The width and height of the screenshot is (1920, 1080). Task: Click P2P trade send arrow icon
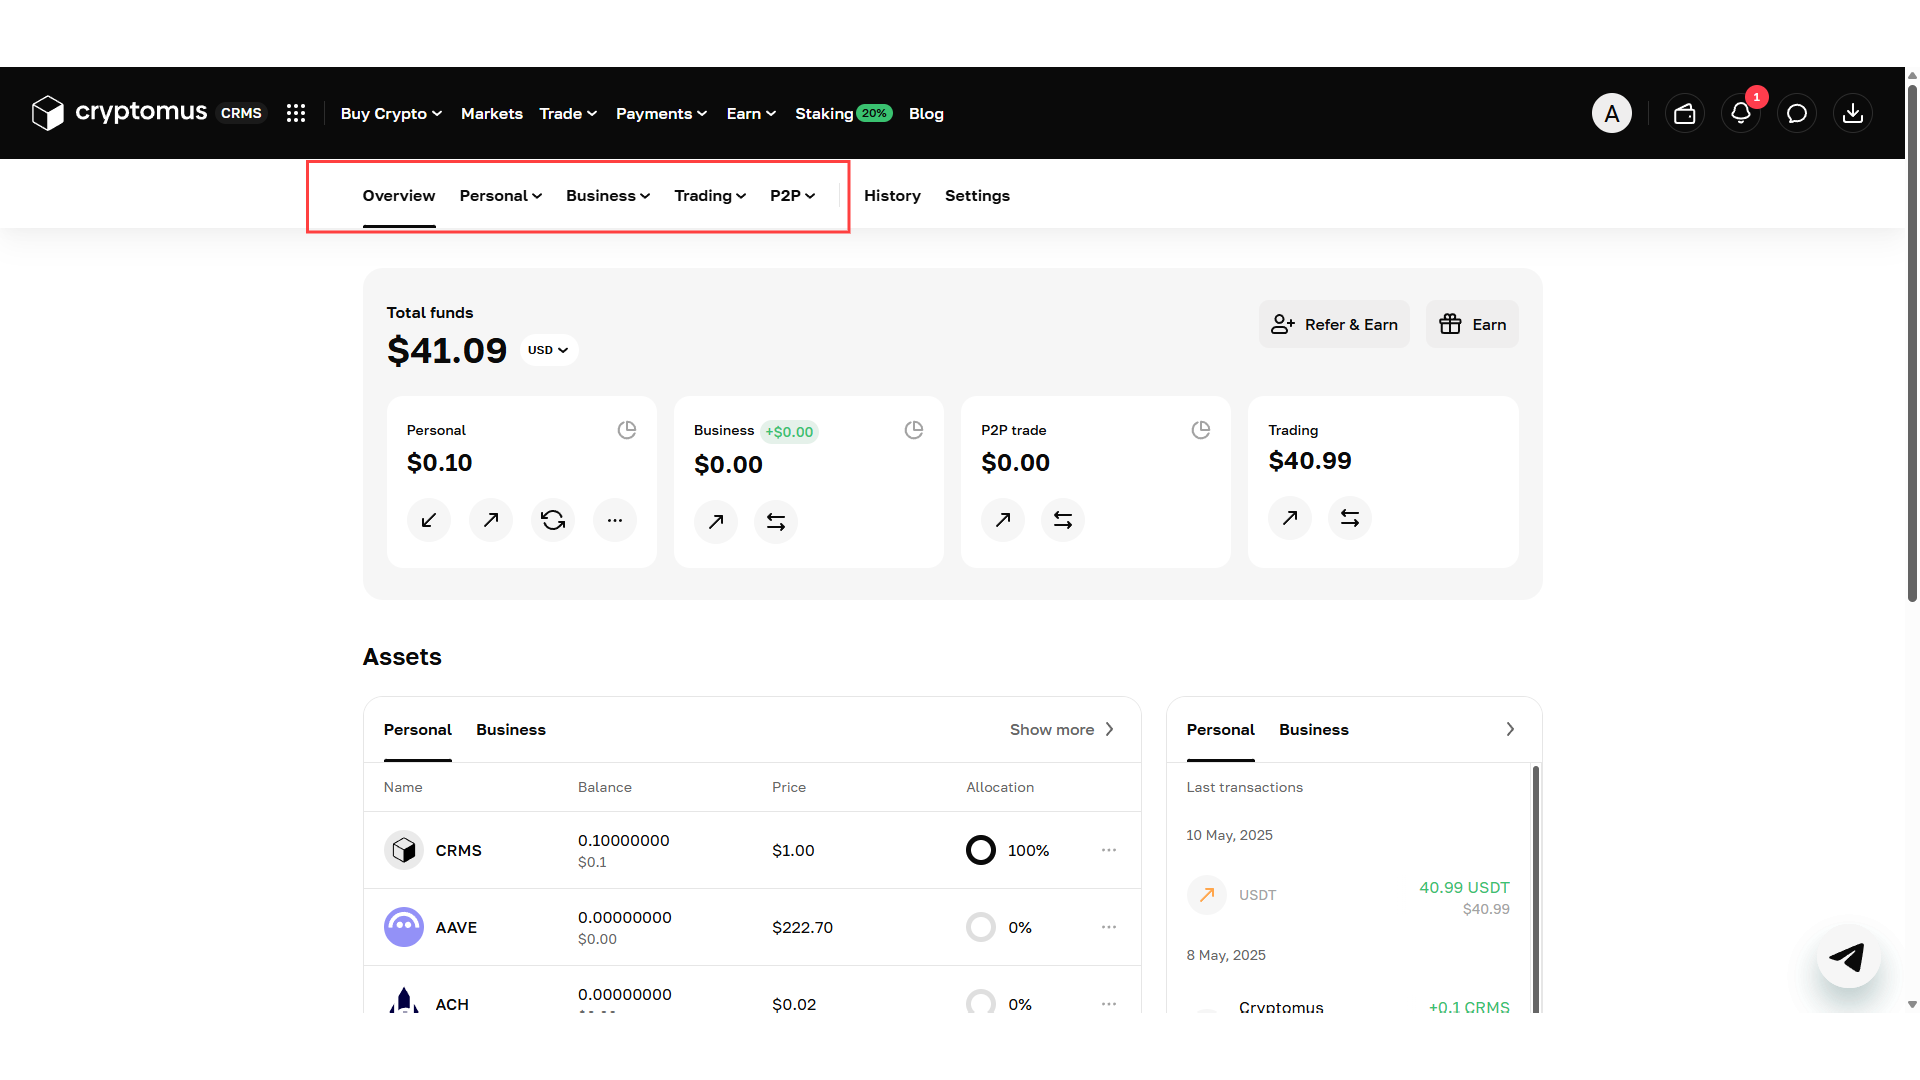tap(1003, 520)
